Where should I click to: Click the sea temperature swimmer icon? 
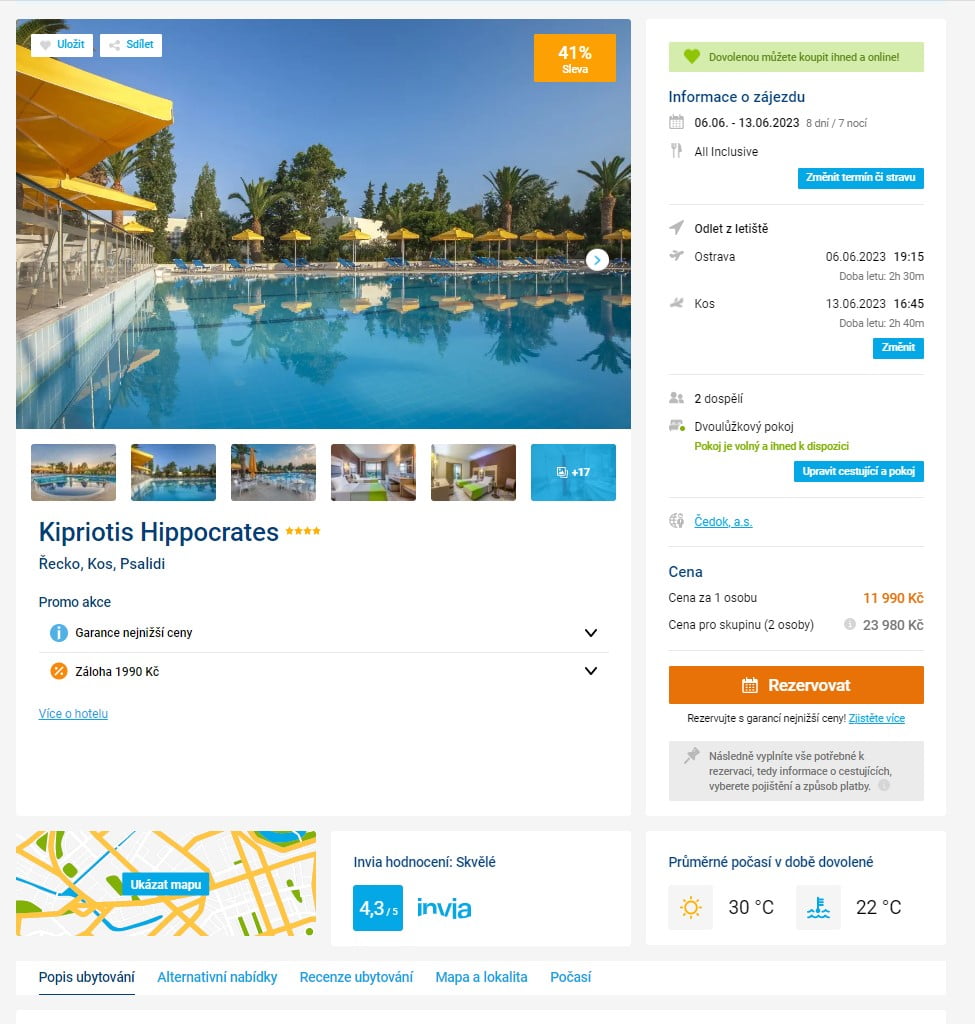(x=818, y=907)
